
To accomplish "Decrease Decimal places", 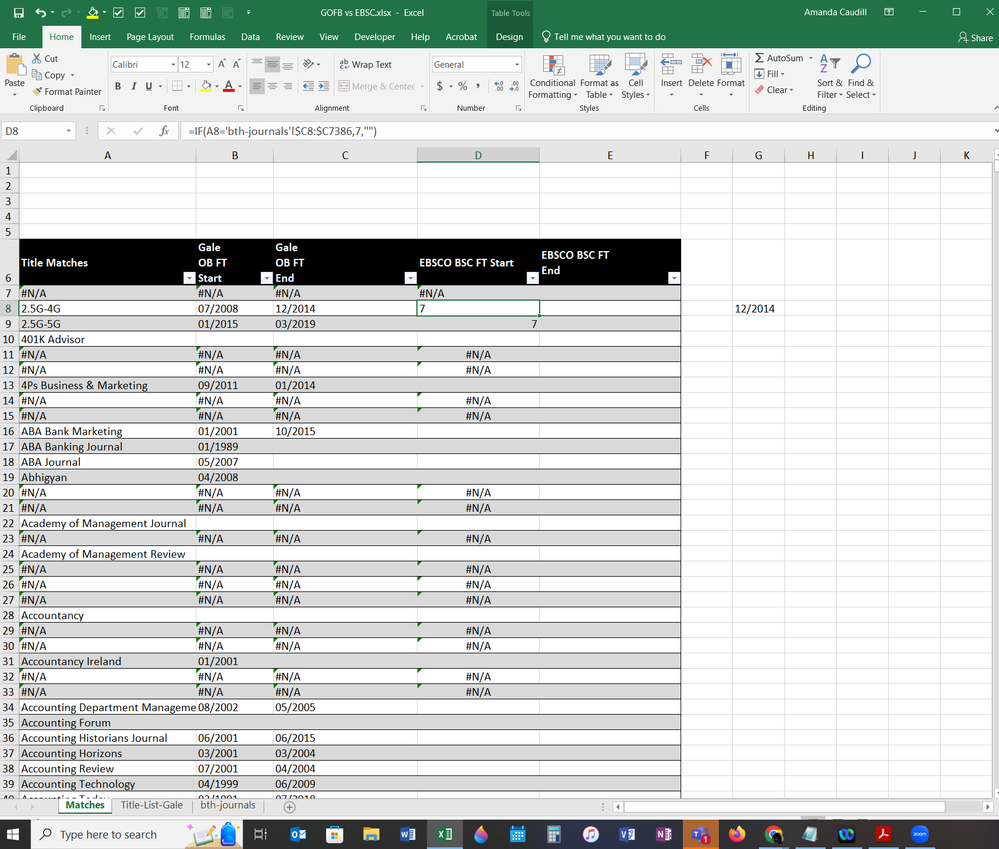I will [514, 86].
